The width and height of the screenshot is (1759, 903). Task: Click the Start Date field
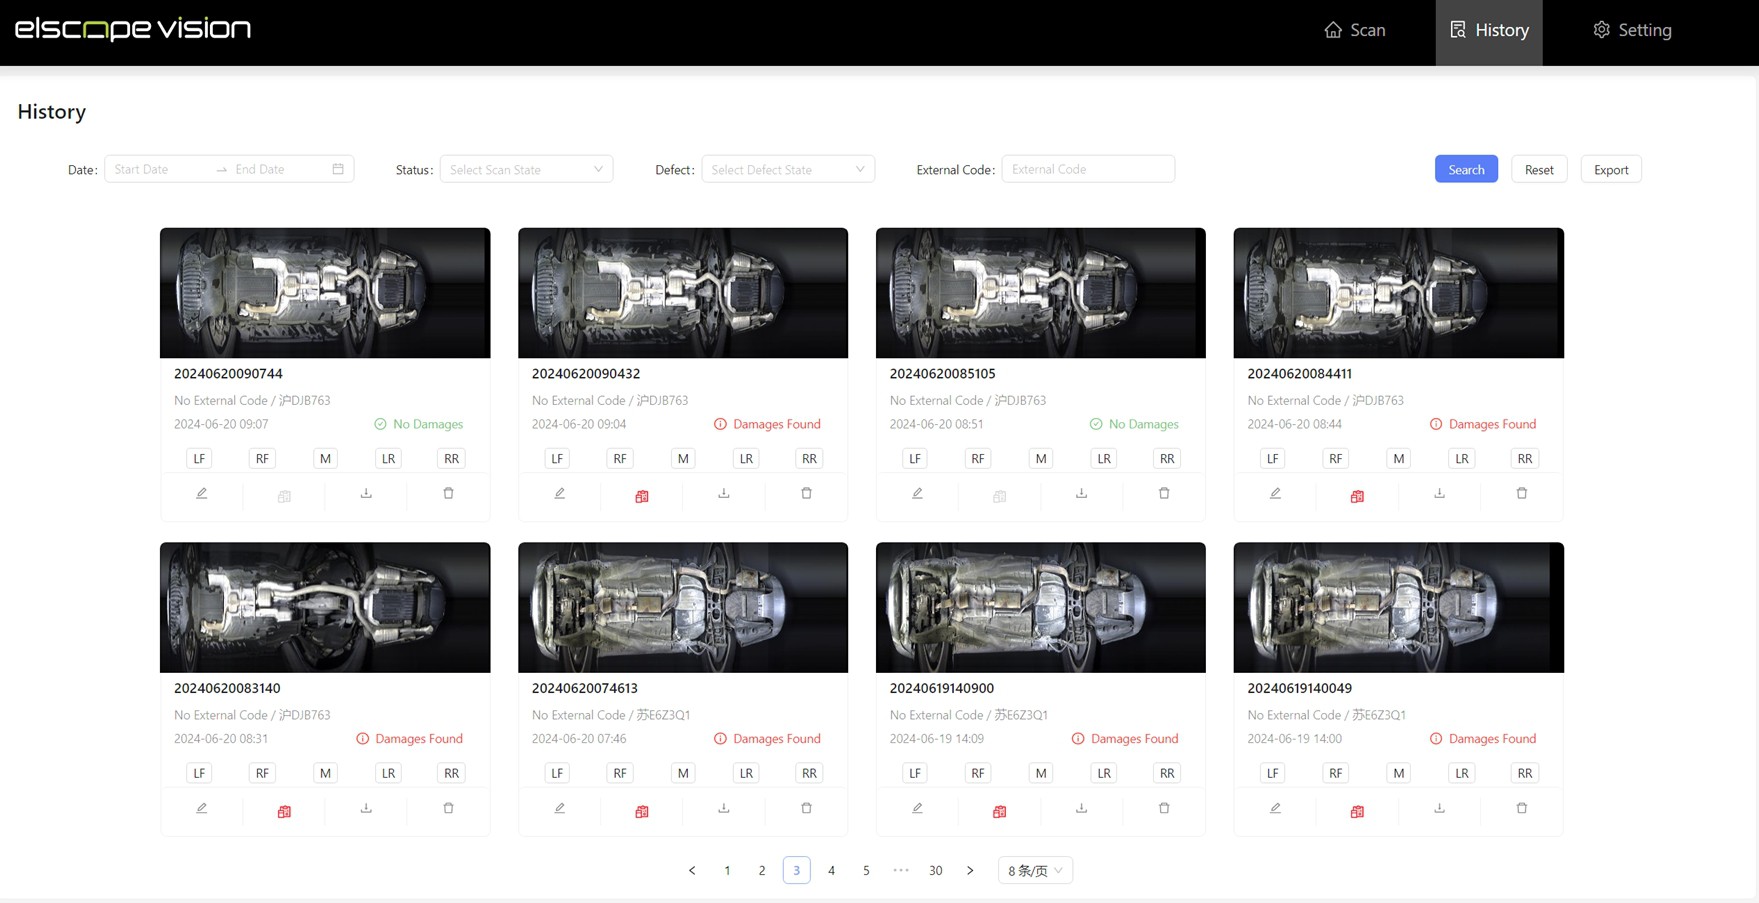coord(160,169)
